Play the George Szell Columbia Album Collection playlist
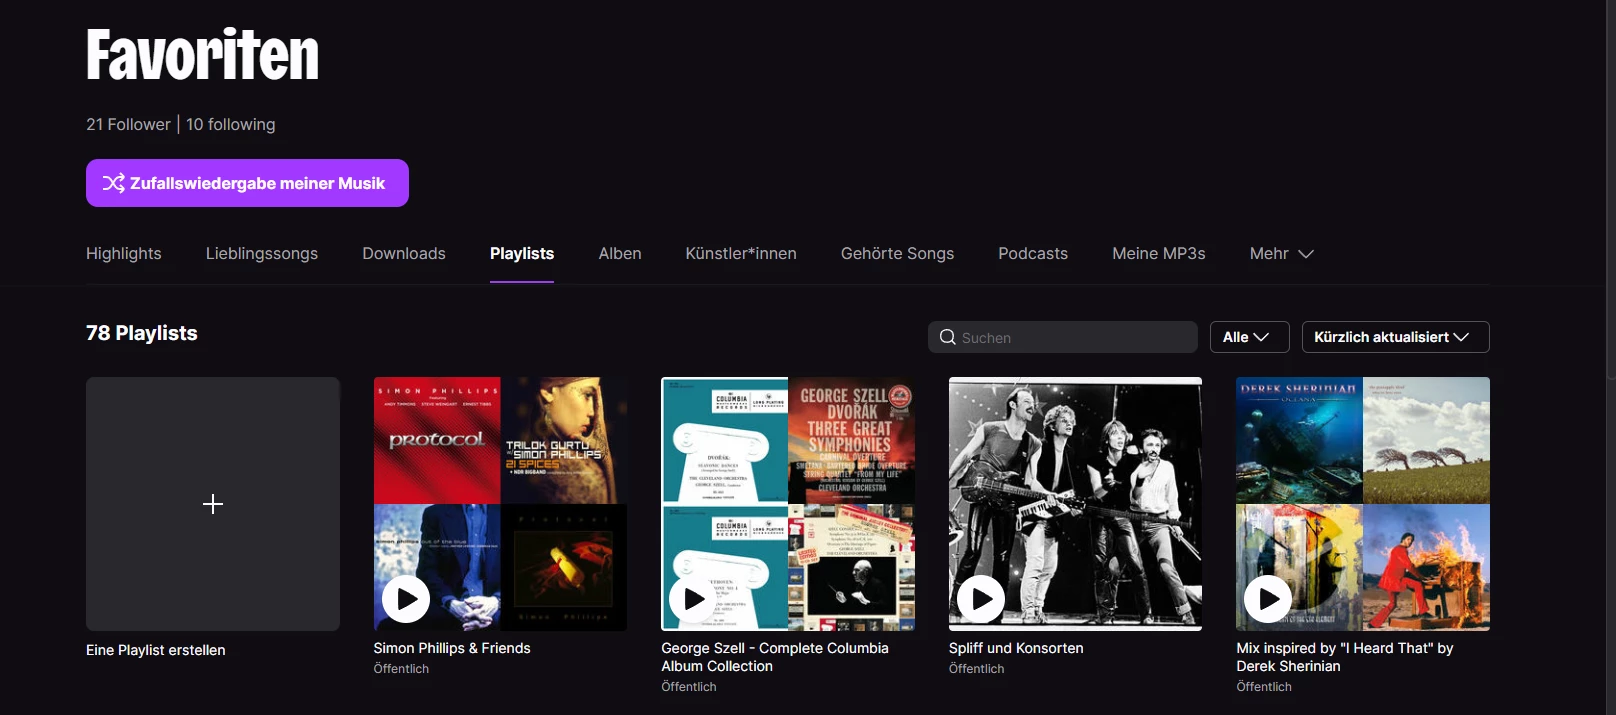This screenshot has height=715, width=1616. click(693, 599)
